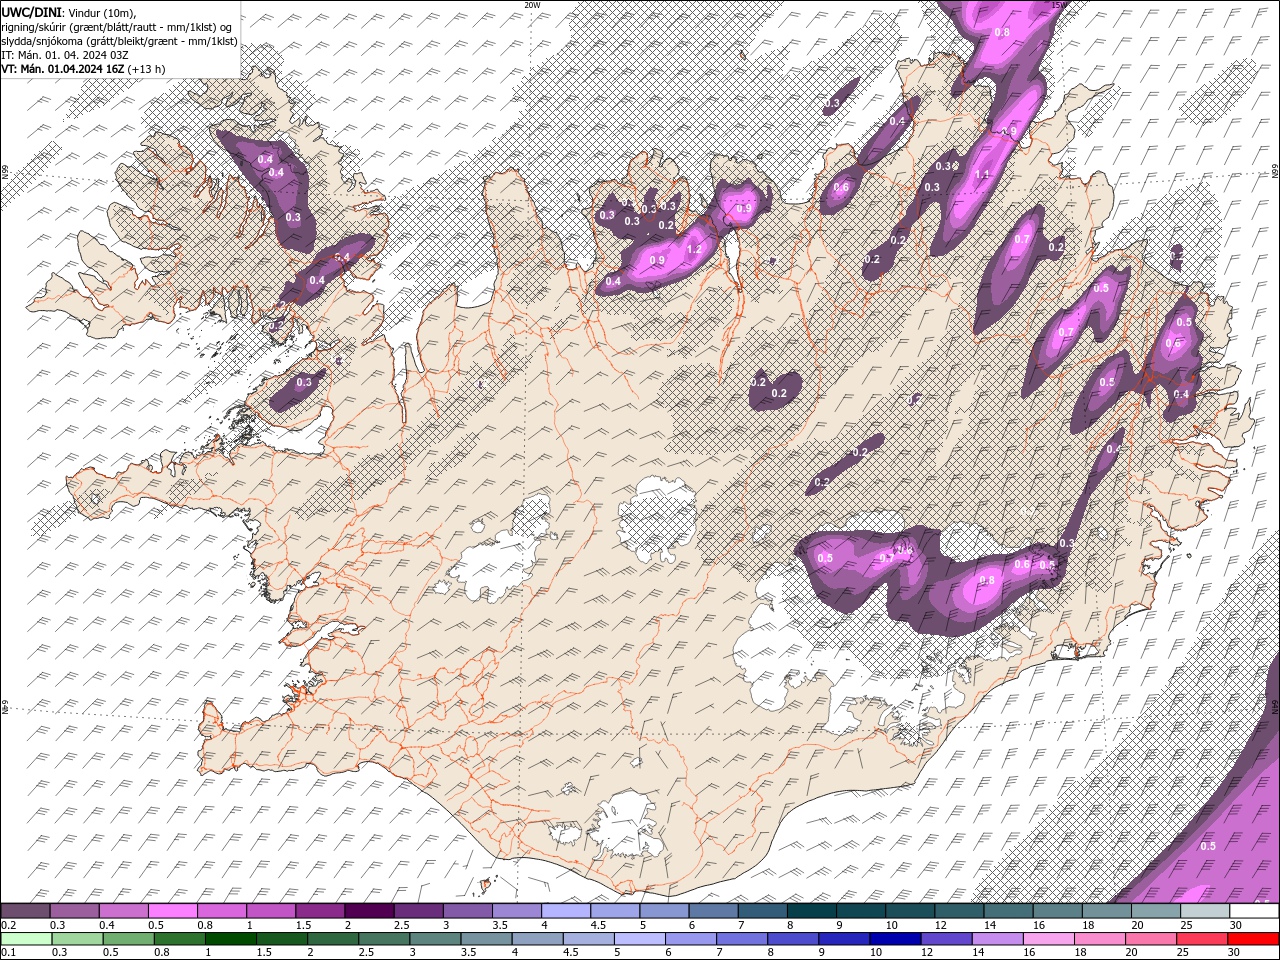This screenshot has height=960, width=1280.
Task: Pick the 0.5 green swatch in lower legend row
Action: click(x=128, y=939)
